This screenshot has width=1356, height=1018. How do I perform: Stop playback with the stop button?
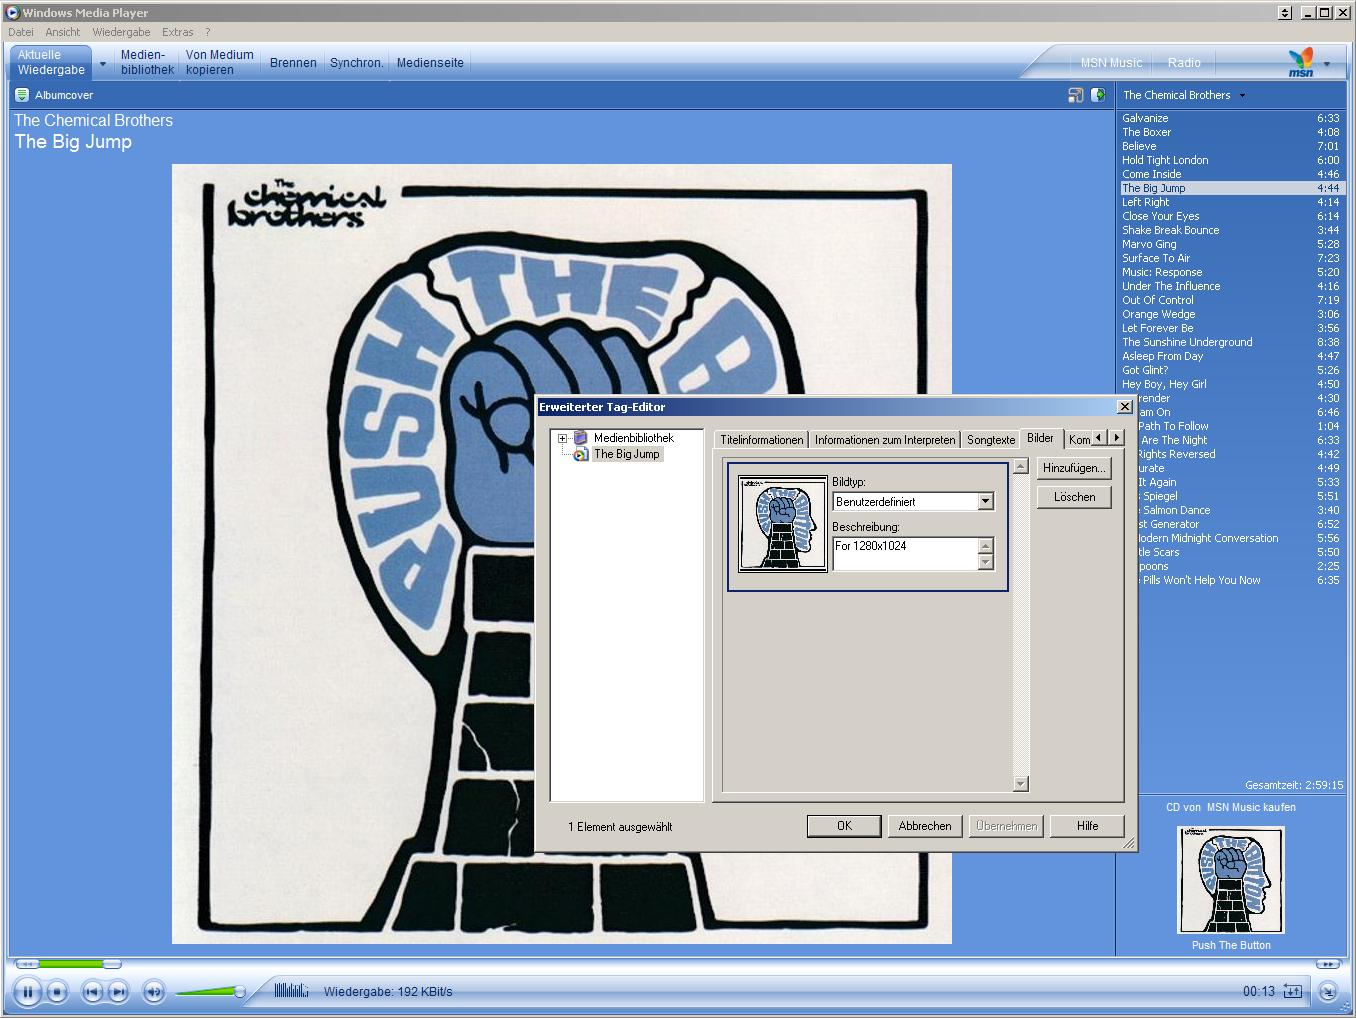click(57, 992)
